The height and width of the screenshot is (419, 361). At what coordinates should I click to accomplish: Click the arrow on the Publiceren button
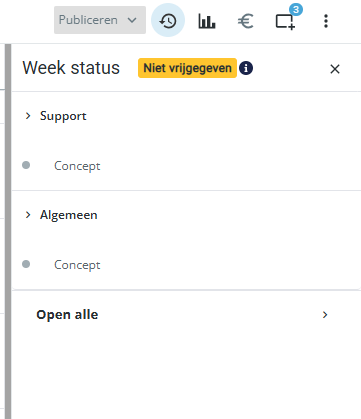pyautogui.click(x=132, y=20)
